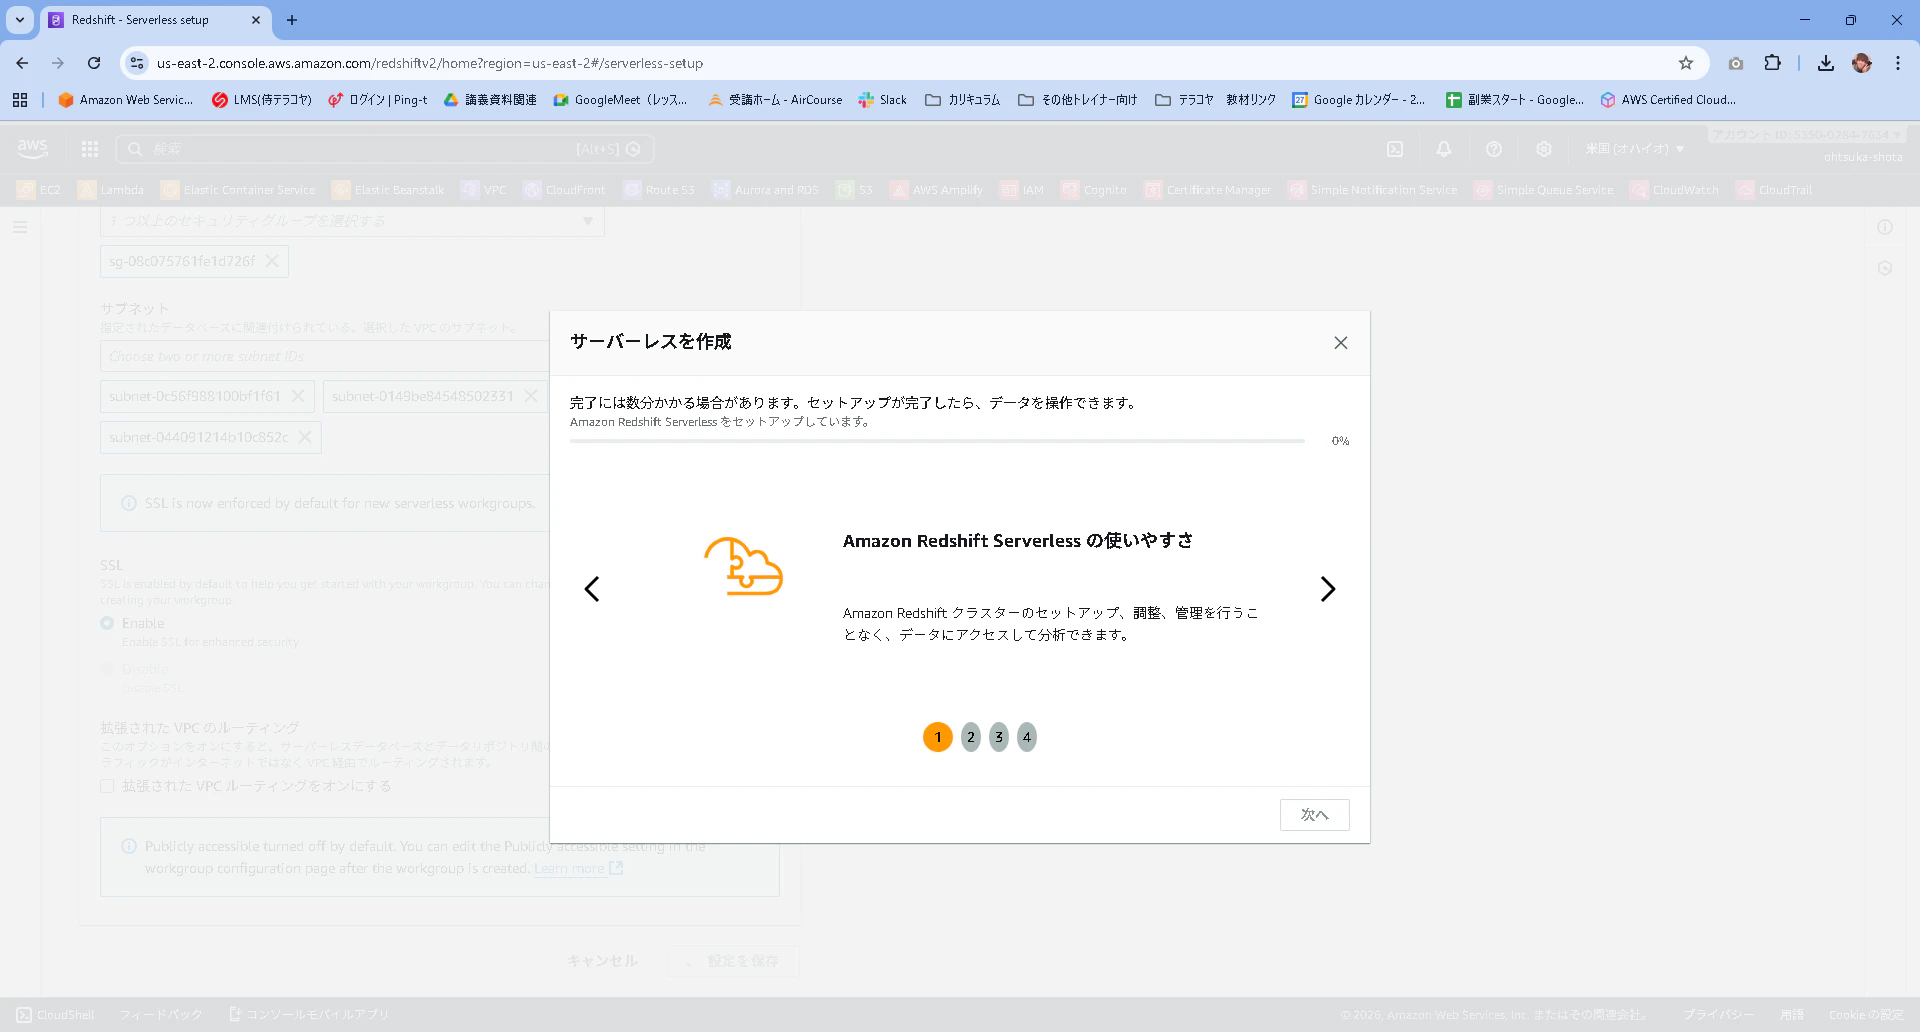The image size is (1920, 1032).
Task: Select the SSL Enable radio button
Action: [x=107, y=623]
